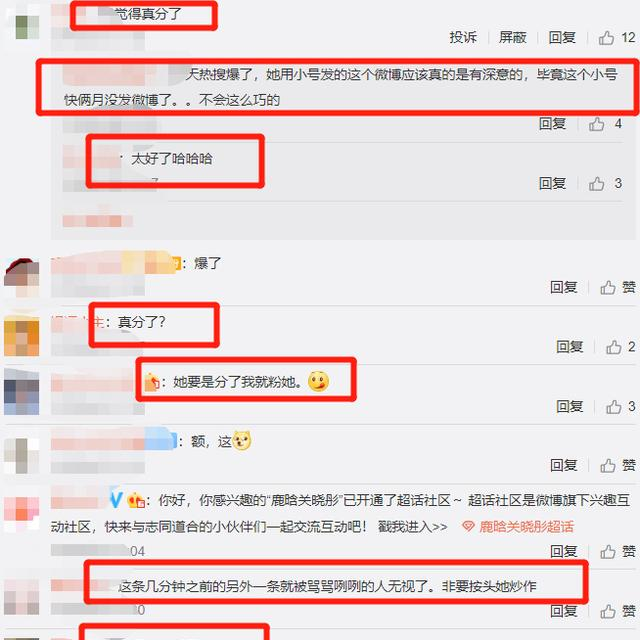Reply to the 真分了? comment
This screenshot has height=640, width=640.
click(x=569, y=347)
